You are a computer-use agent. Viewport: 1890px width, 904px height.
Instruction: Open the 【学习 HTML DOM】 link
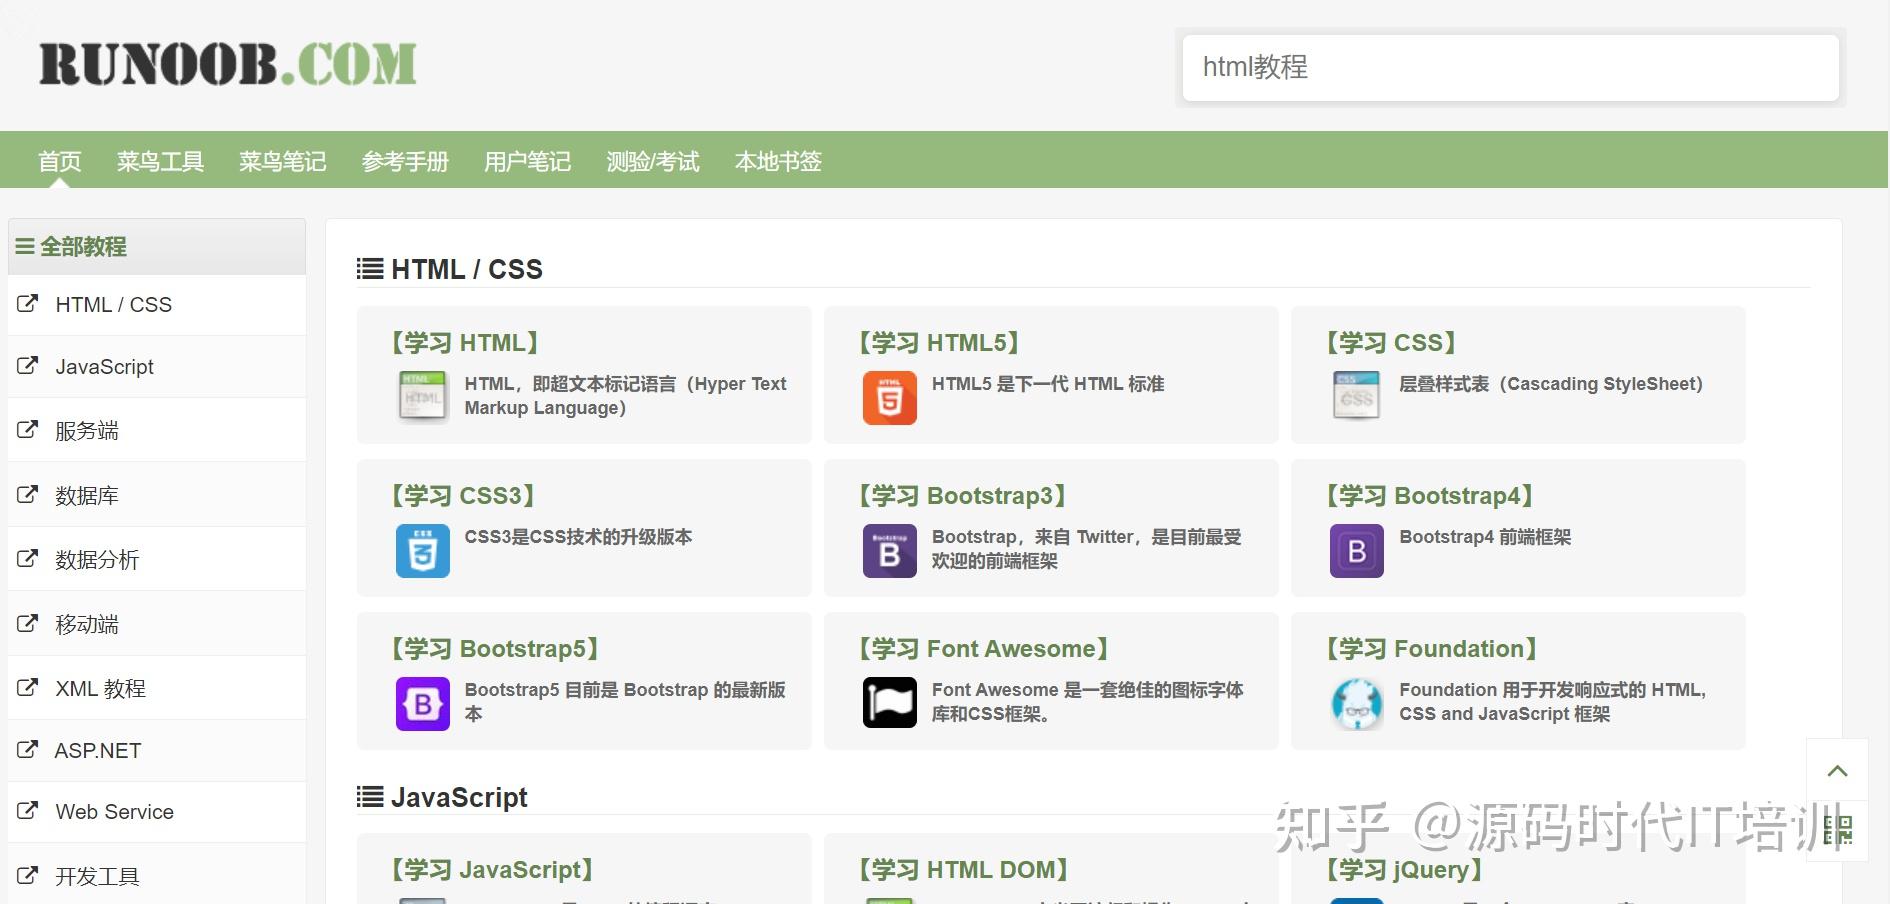(x=963, y=870)
